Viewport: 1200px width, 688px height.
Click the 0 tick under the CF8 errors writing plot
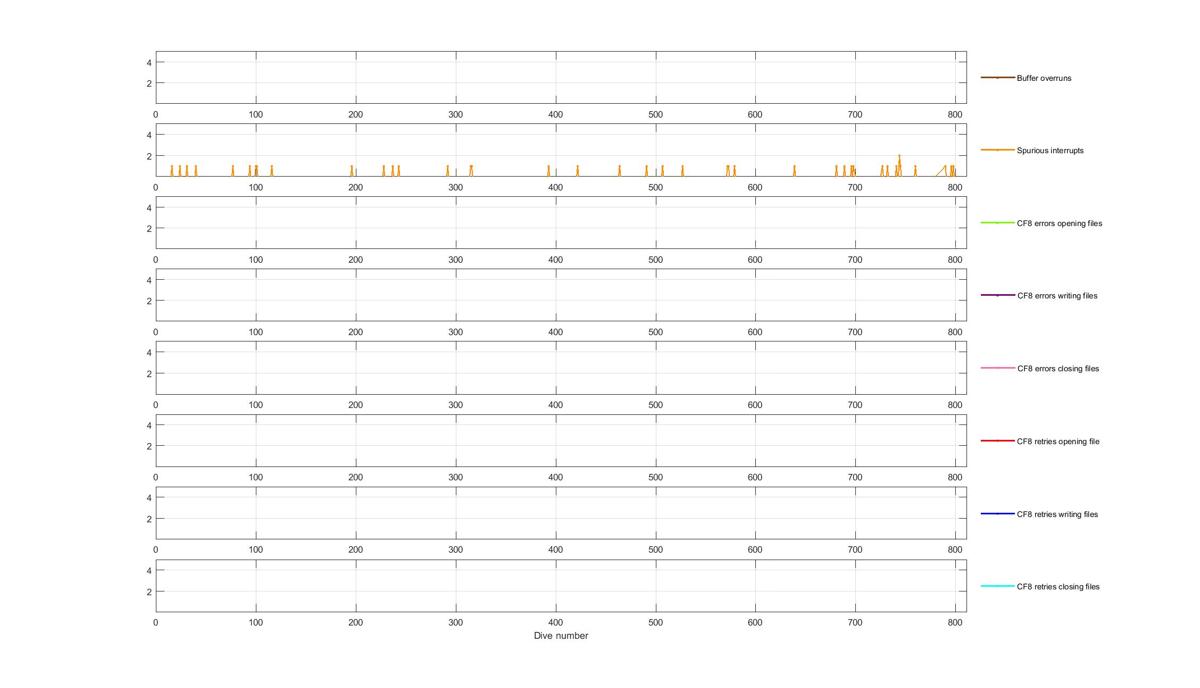pos(156,333)
